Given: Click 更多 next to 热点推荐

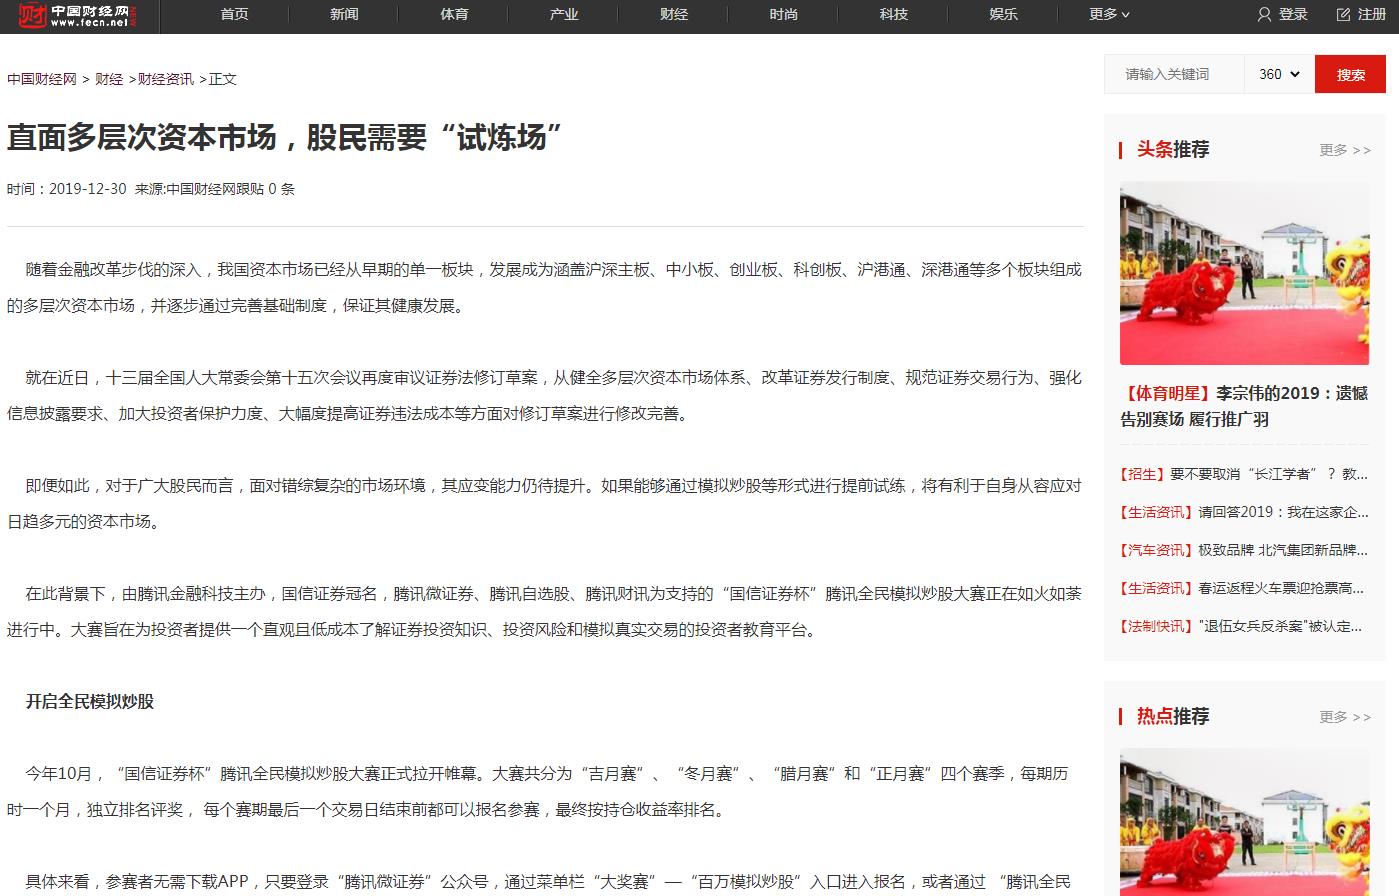Looking at the screenshot, I should coord(1345,717).
